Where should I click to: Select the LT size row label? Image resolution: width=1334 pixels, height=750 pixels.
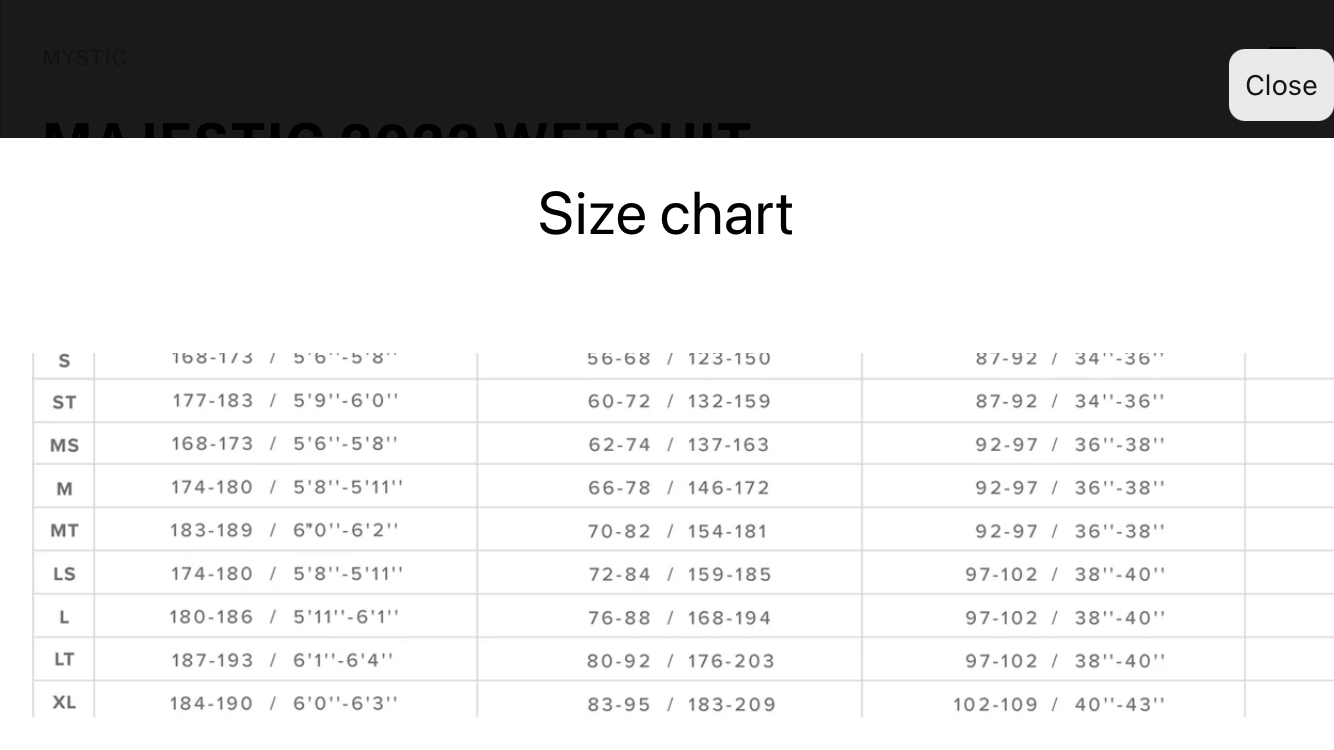click(x=64, y=659)
